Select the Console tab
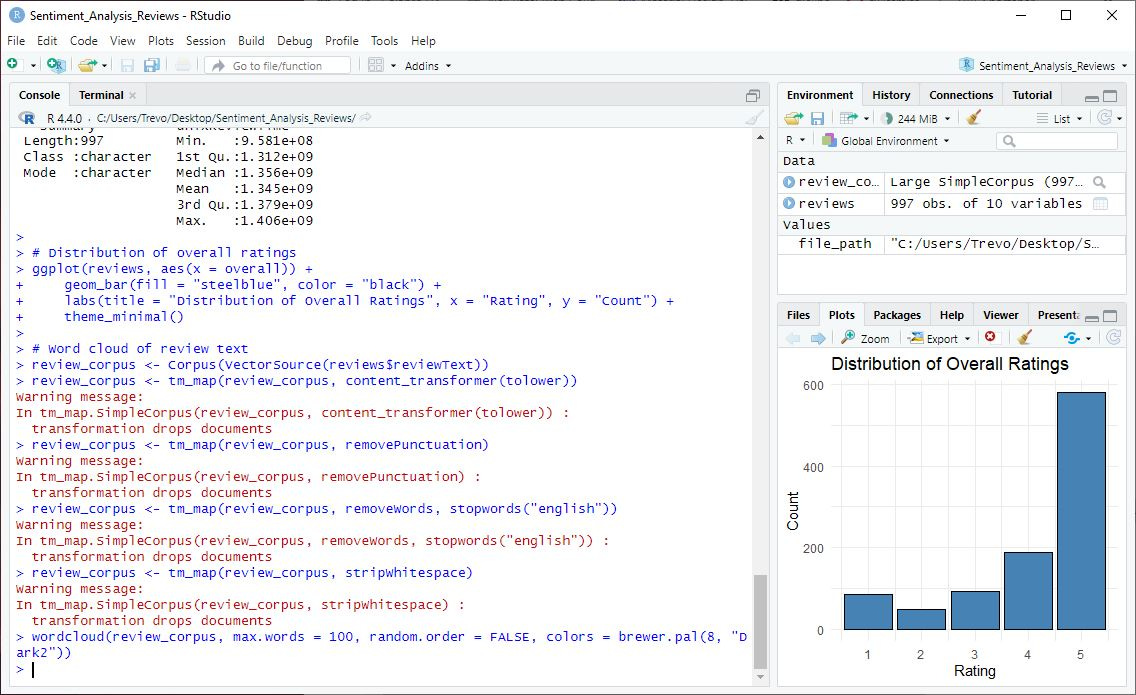This screenshot has width=1136, height=695. (x=39, y=95)
